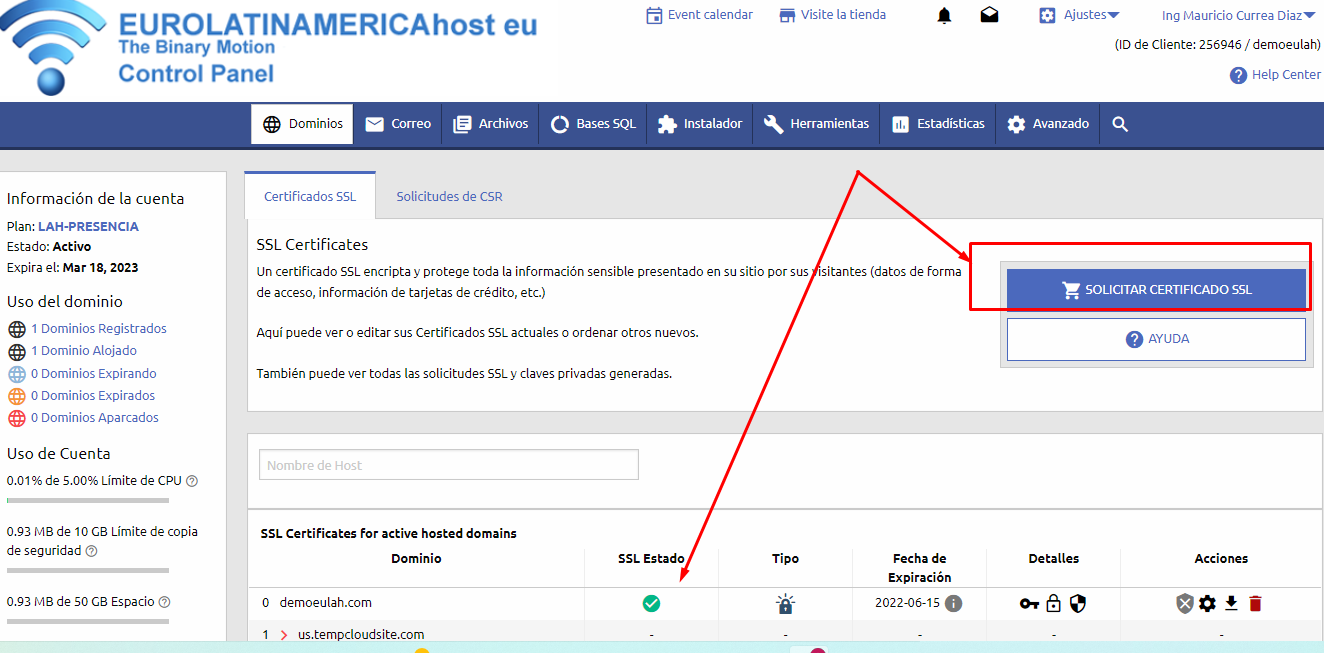Screen dimensions: 1324x653
Task: Open the Avanzado menu
Action: 1048,124
